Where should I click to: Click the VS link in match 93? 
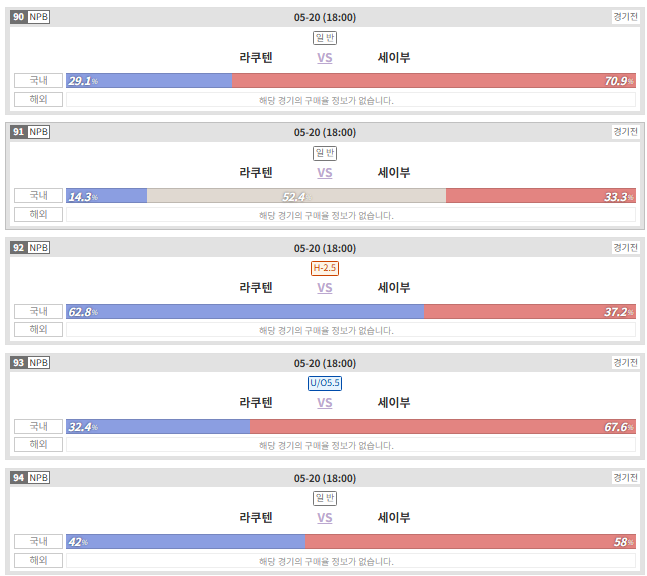click(x=325, y=403)
